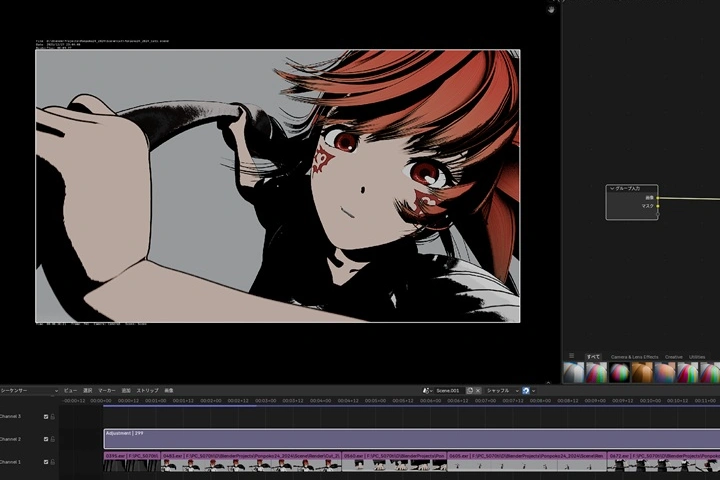Toggle mute checkbox for Channel 3
Image resolution: width=720 pixels, height=480 pixels.
click(x=46, y=417)
